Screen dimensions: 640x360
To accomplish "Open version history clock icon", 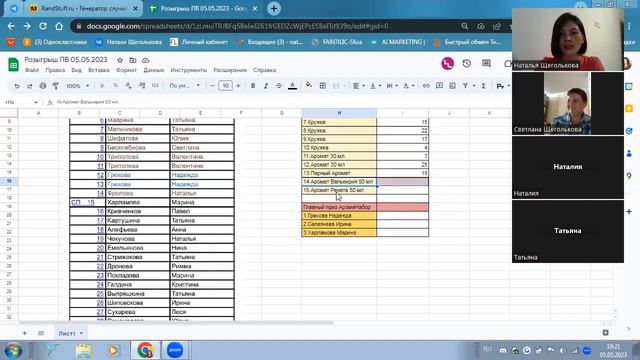I will click(x=467, y=64).
